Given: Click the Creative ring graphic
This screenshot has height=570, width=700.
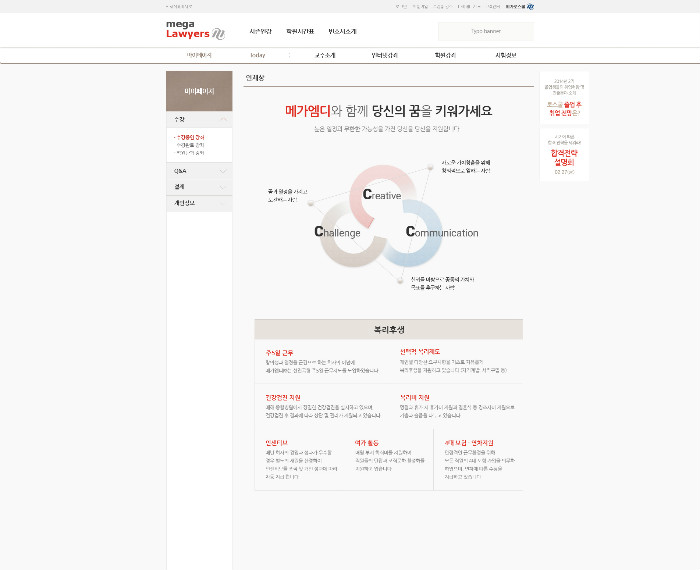Looking at the screenshot, I should point(383,195).
